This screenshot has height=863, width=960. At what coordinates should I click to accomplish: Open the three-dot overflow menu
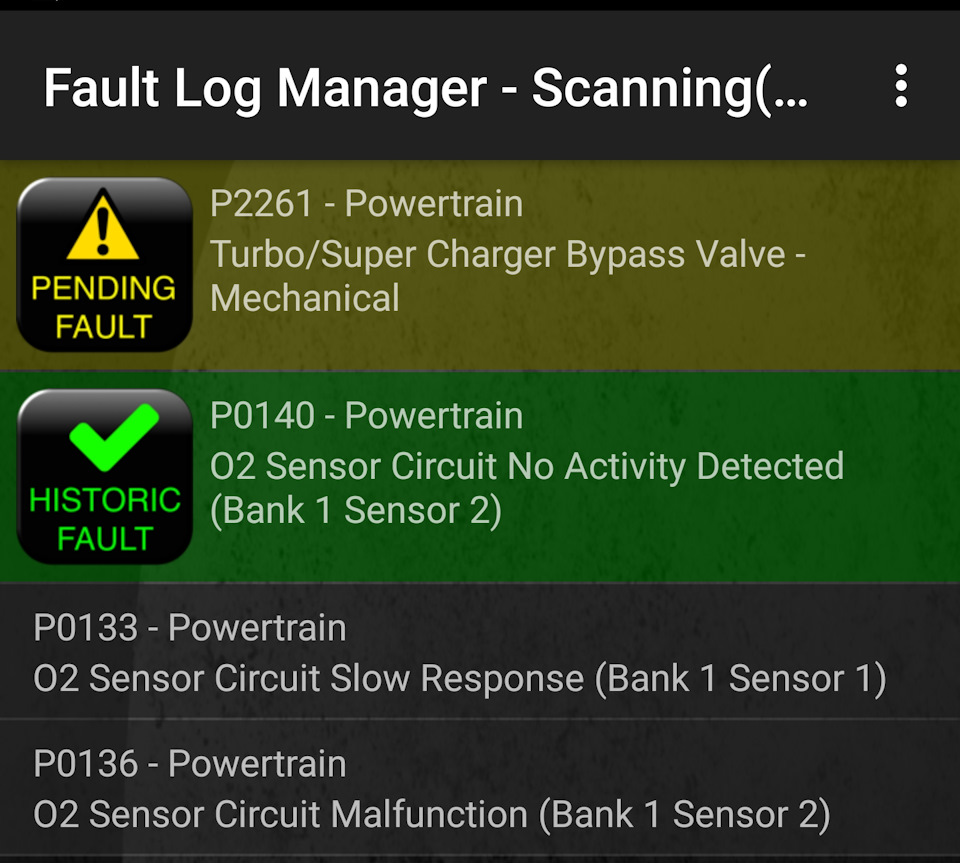pyautogui.click(x=899, y=87)
